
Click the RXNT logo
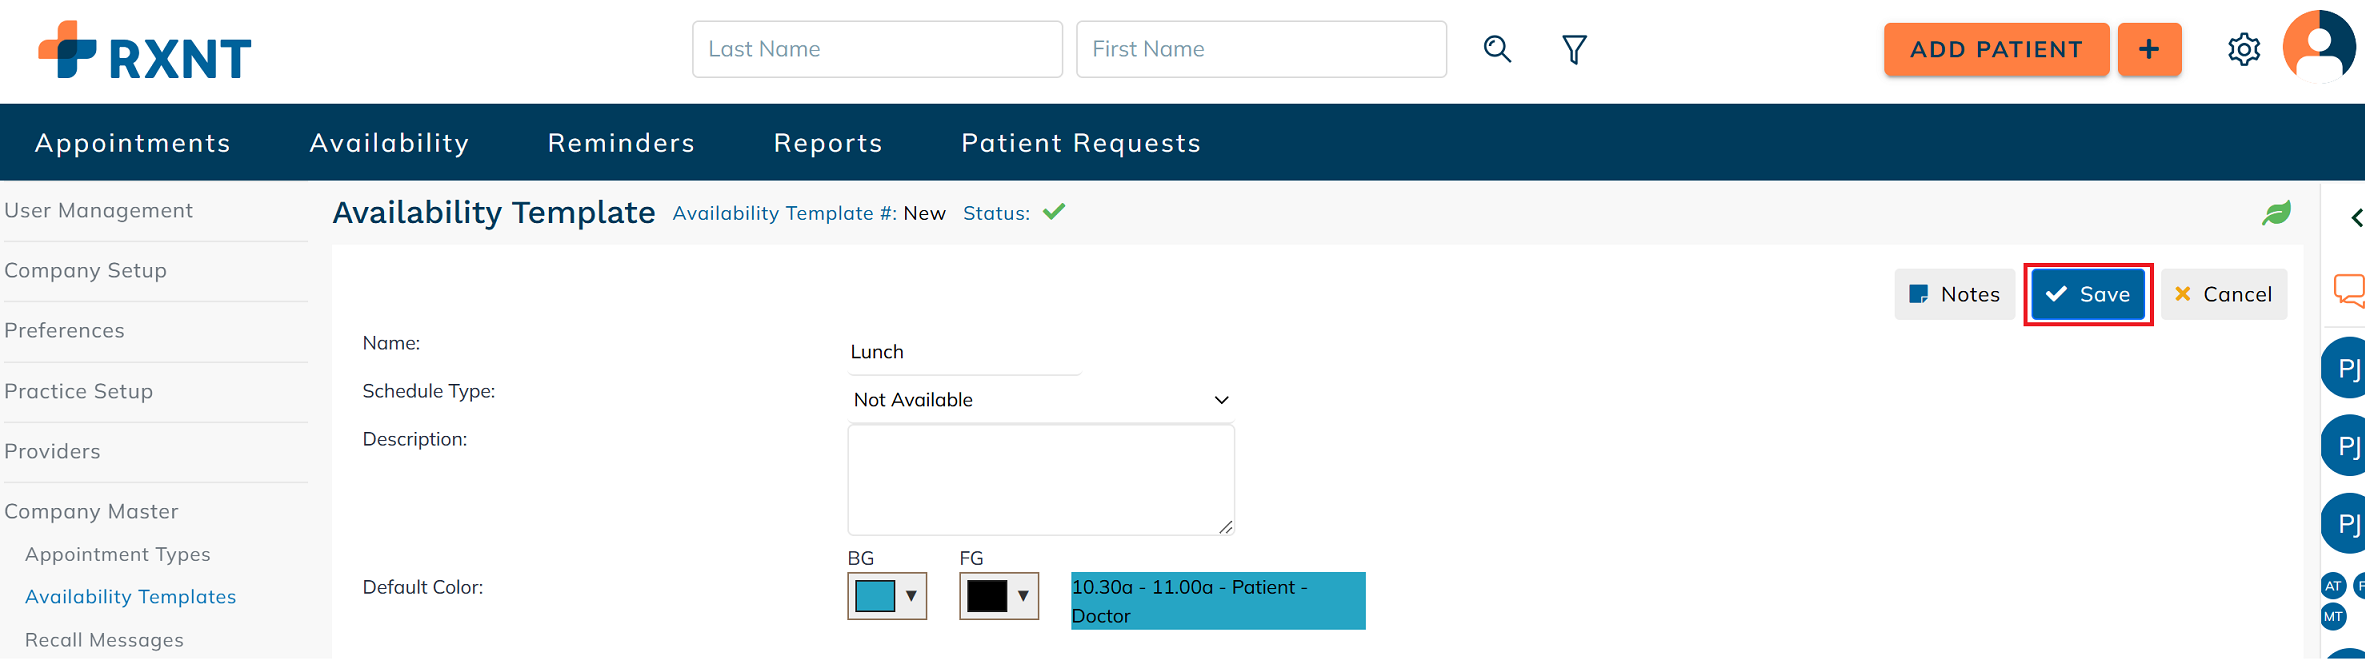click(145, 50)
